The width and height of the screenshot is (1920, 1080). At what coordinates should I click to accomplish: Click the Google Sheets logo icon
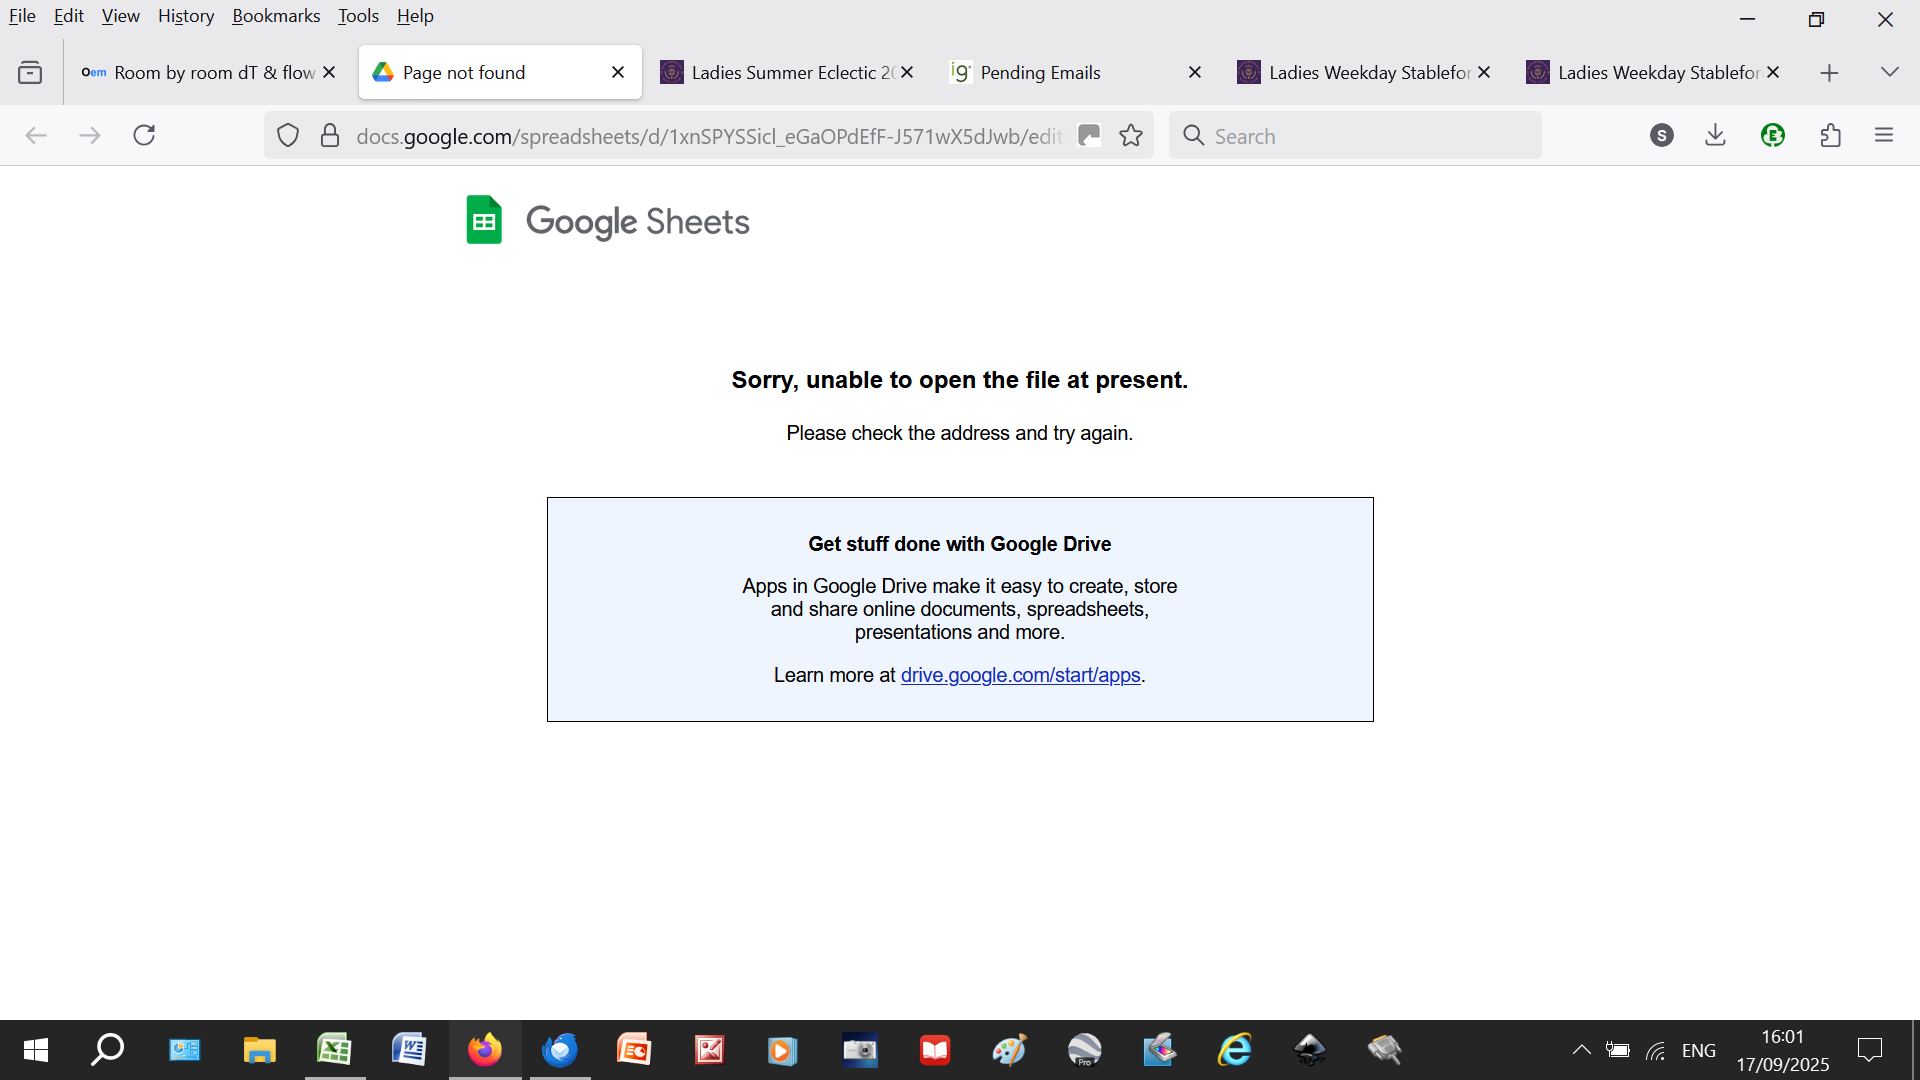point(484,220)
